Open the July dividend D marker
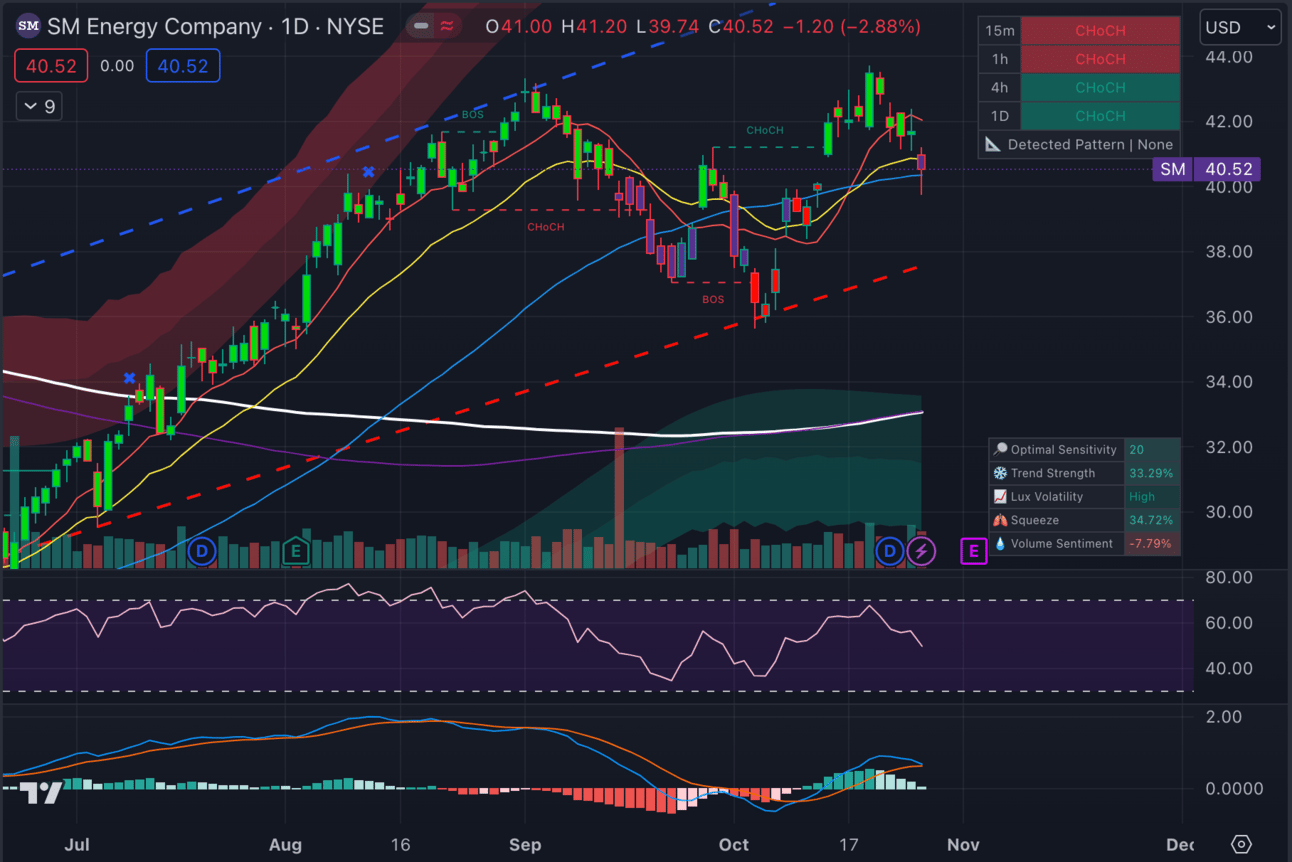 (202, 551)
